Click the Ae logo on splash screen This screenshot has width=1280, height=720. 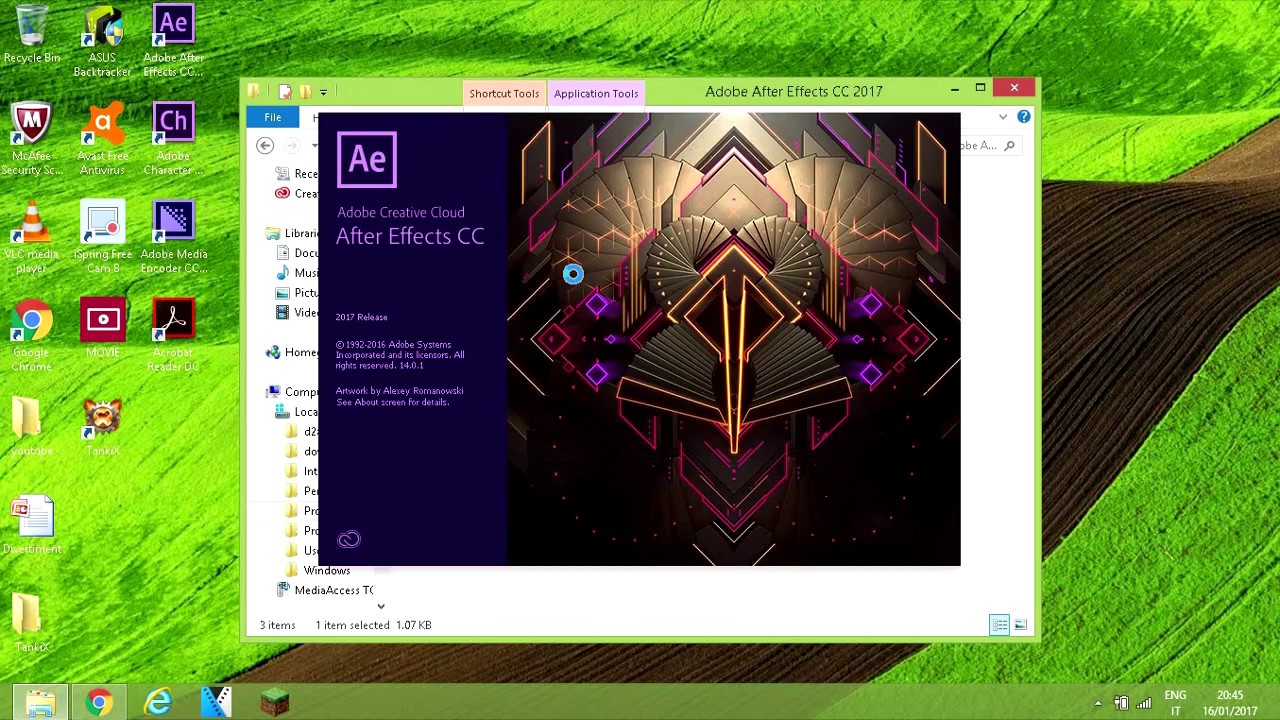[x=367, y=160]
